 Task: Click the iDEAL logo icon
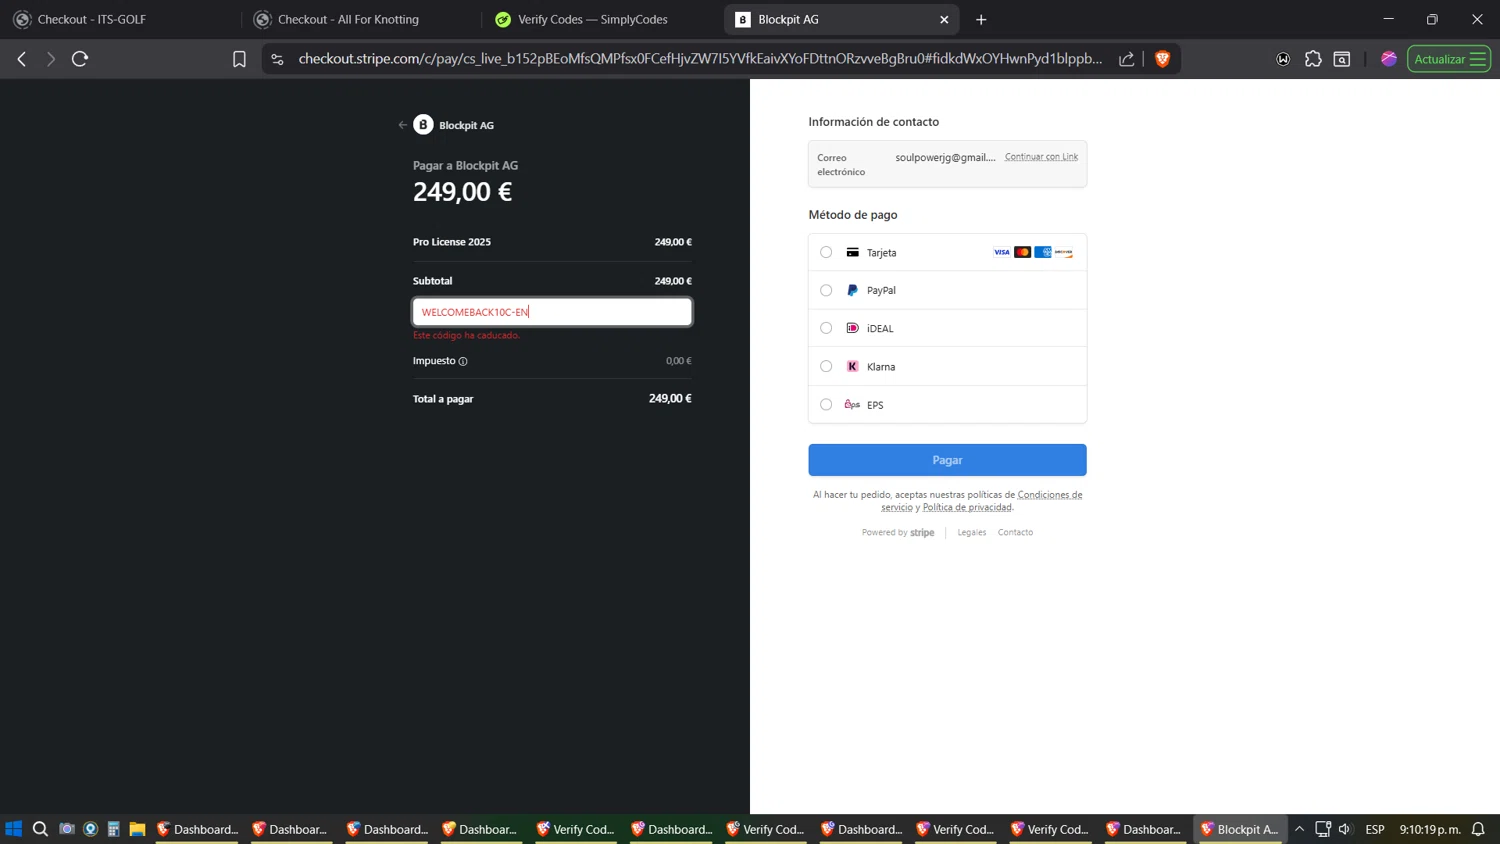[x=852, y=328]
